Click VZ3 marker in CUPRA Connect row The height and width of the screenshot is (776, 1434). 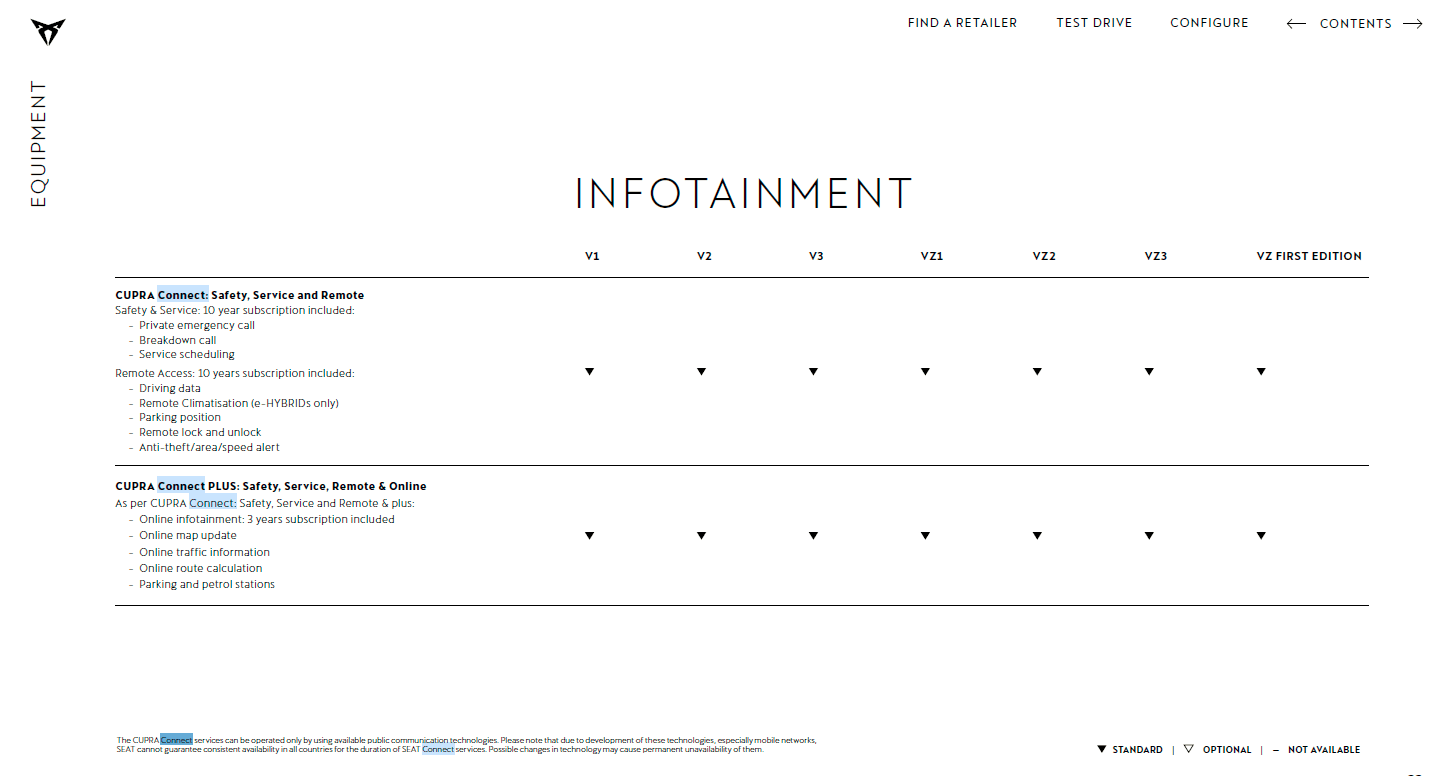(x=1149, y=372)
